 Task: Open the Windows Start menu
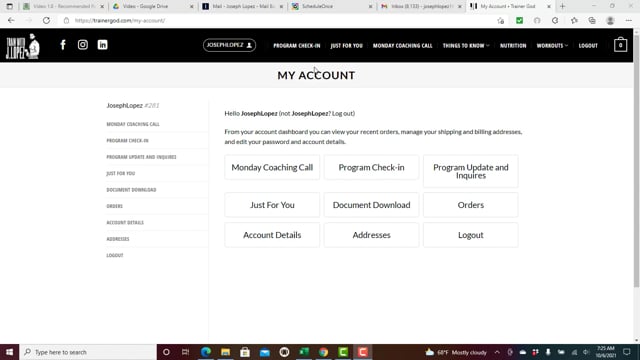pos(9,352)
